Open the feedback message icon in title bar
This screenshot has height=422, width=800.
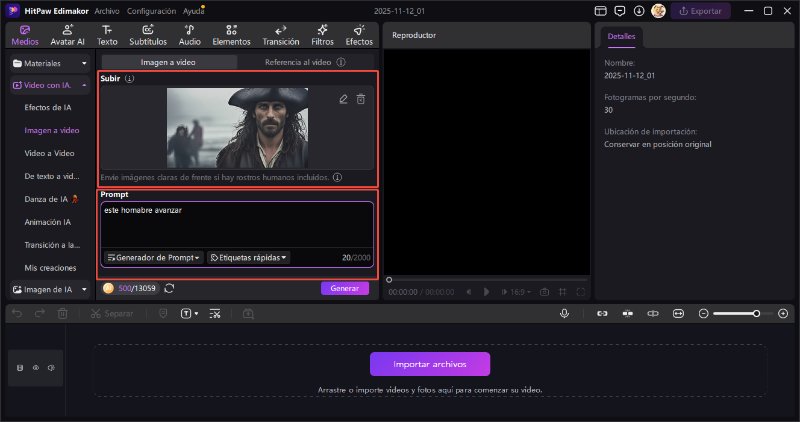pos(620,11)
